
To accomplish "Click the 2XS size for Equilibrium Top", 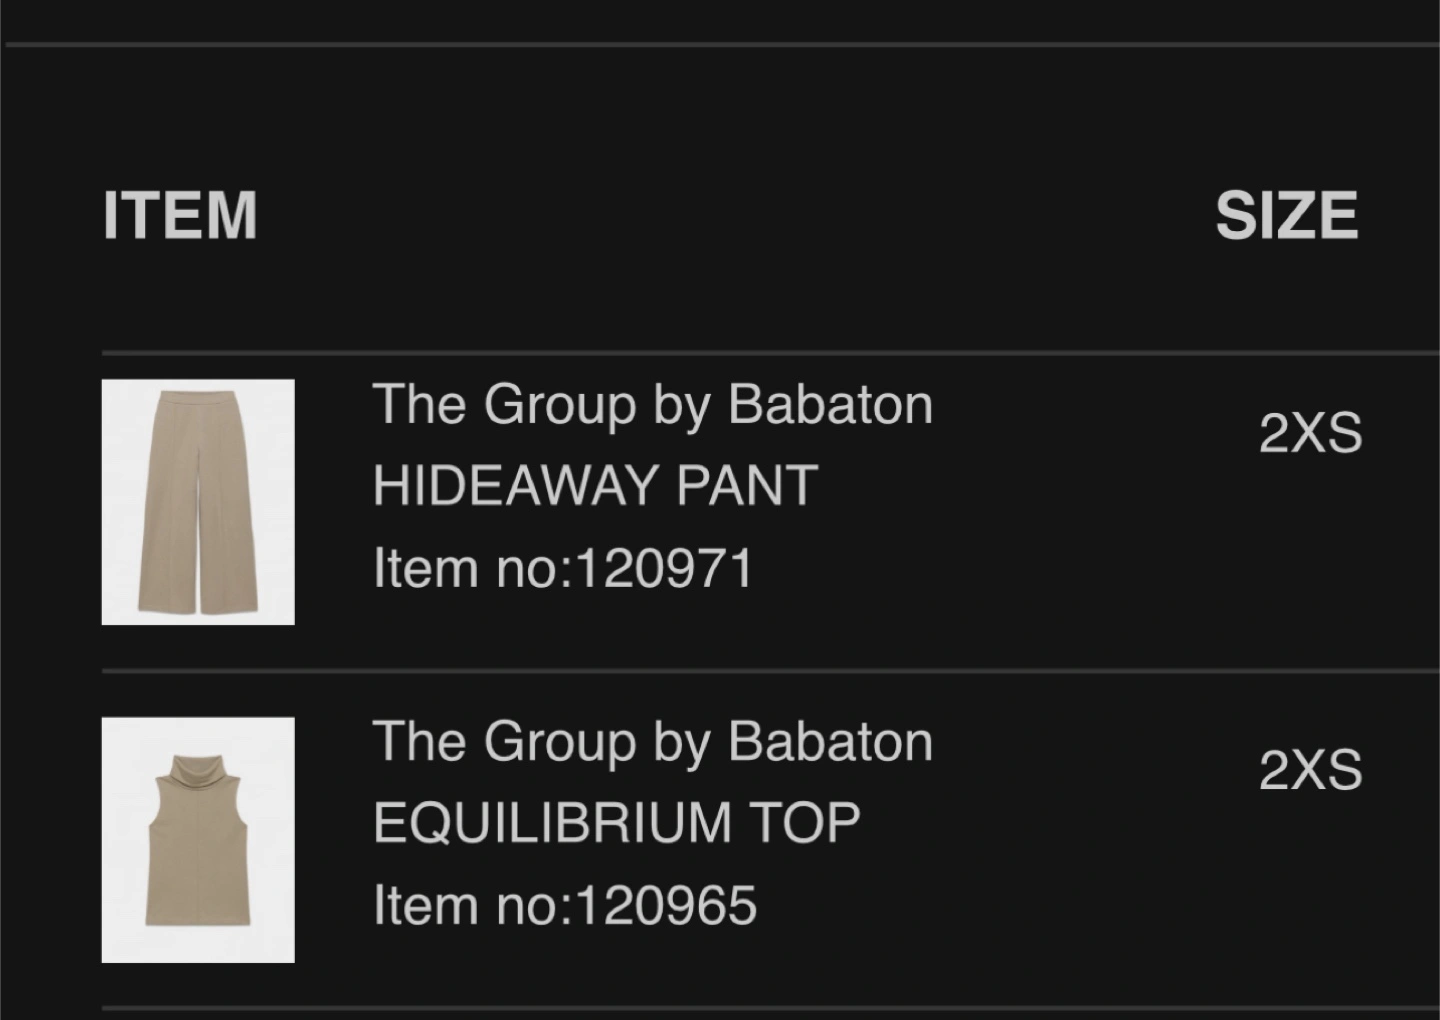I will pyautogui.click(x=1310, y=771).
